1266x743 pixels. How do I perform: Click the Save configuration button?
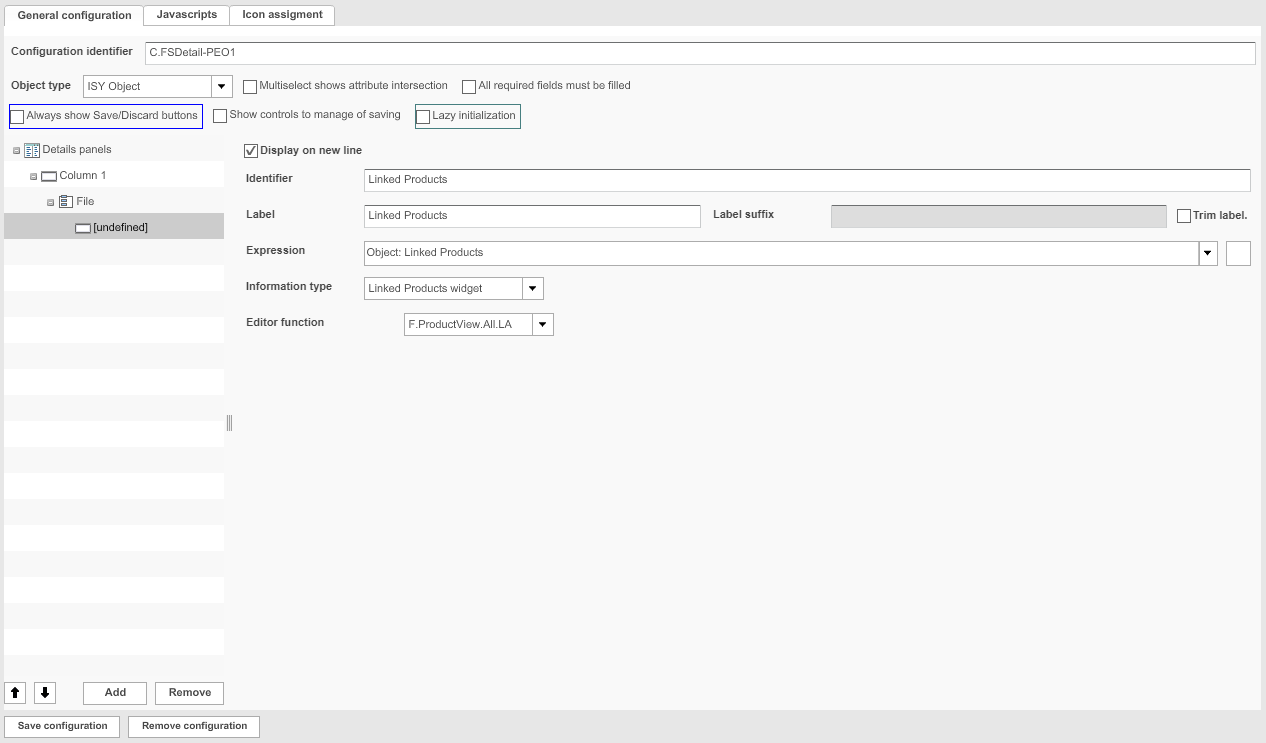click(x=61, y=726)
